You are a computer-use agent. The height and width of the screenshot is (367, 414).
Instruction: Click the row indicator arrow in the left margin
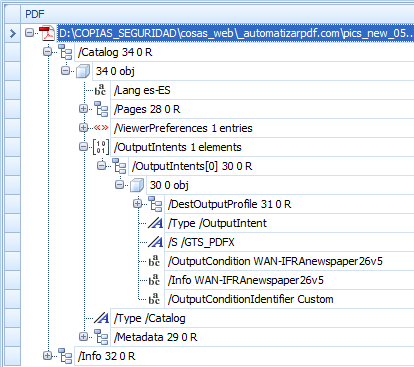click(13, 33)
